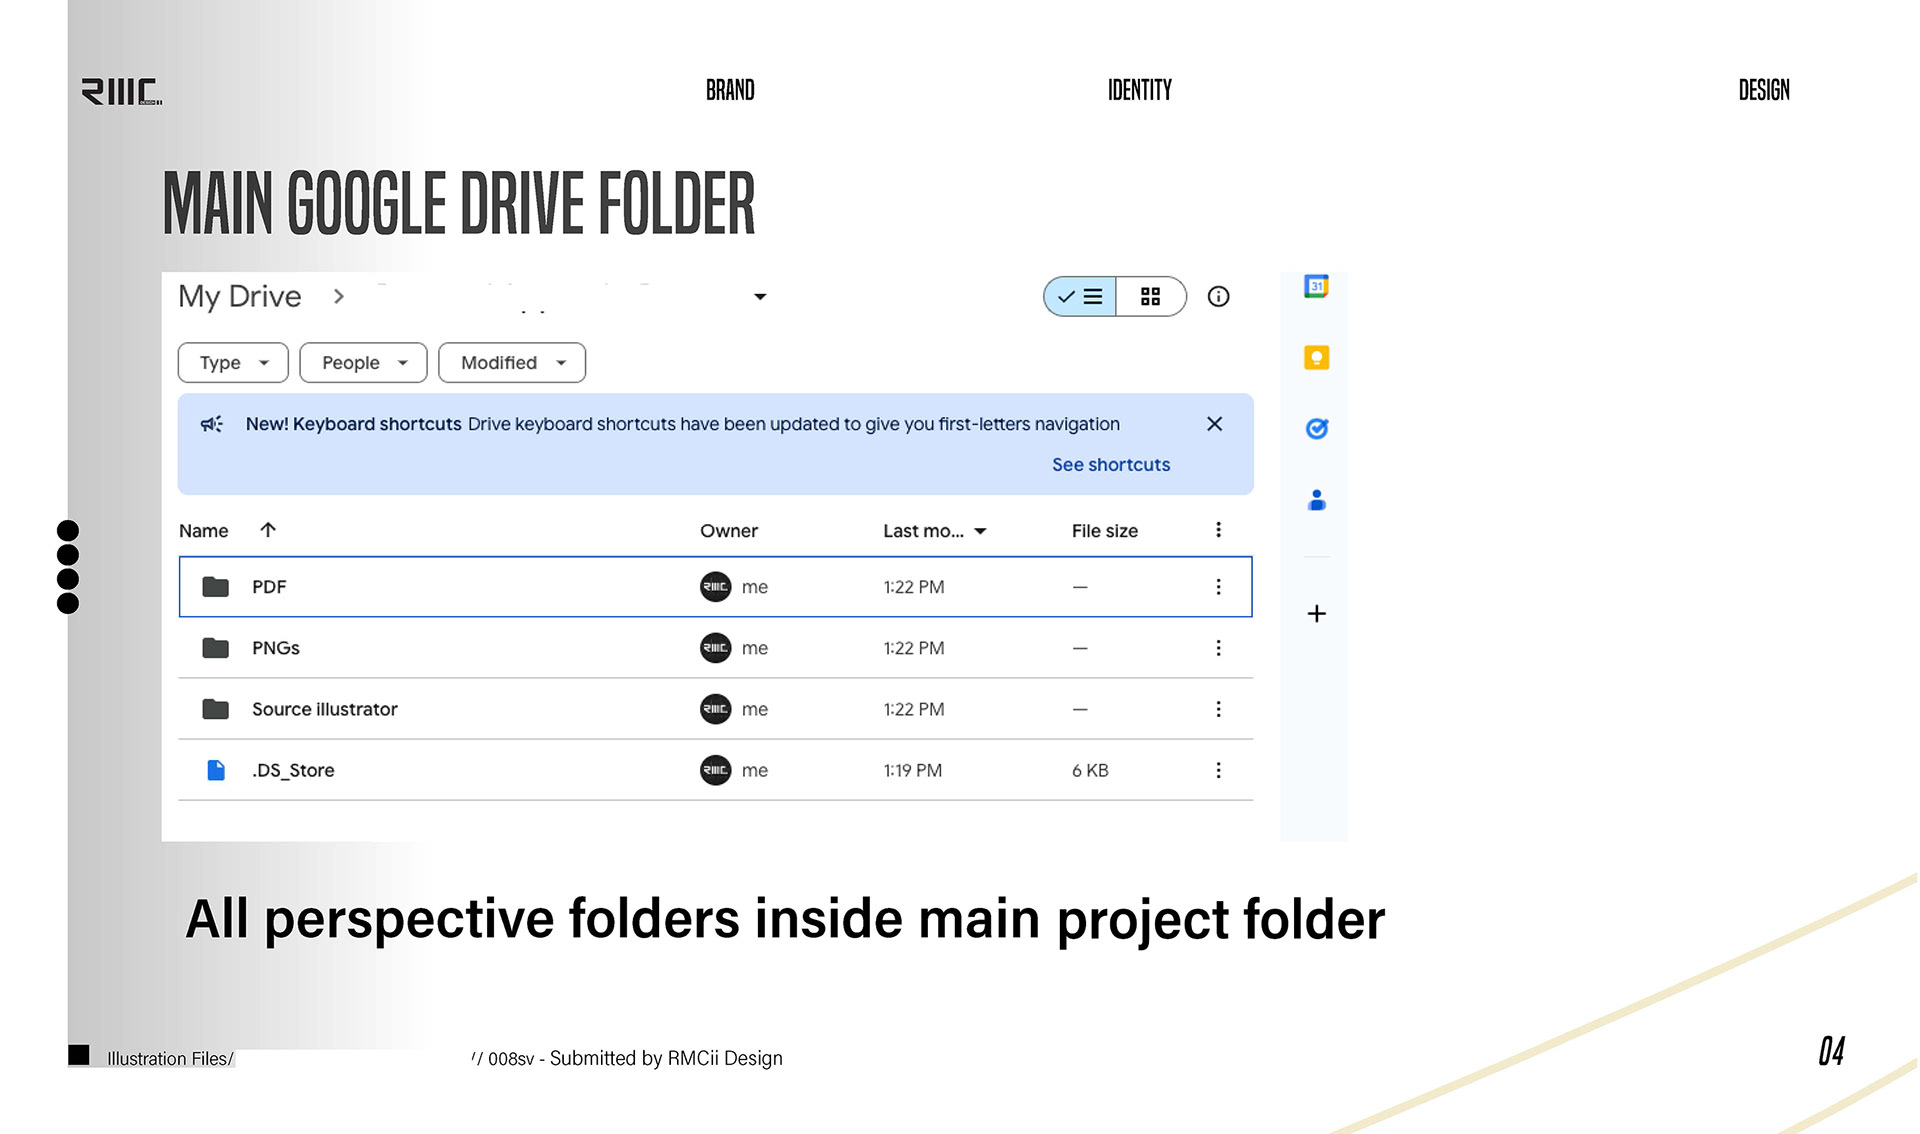1920x1134 pixels.
Task: Open more actions for PDF folder
Action: 1218,587
